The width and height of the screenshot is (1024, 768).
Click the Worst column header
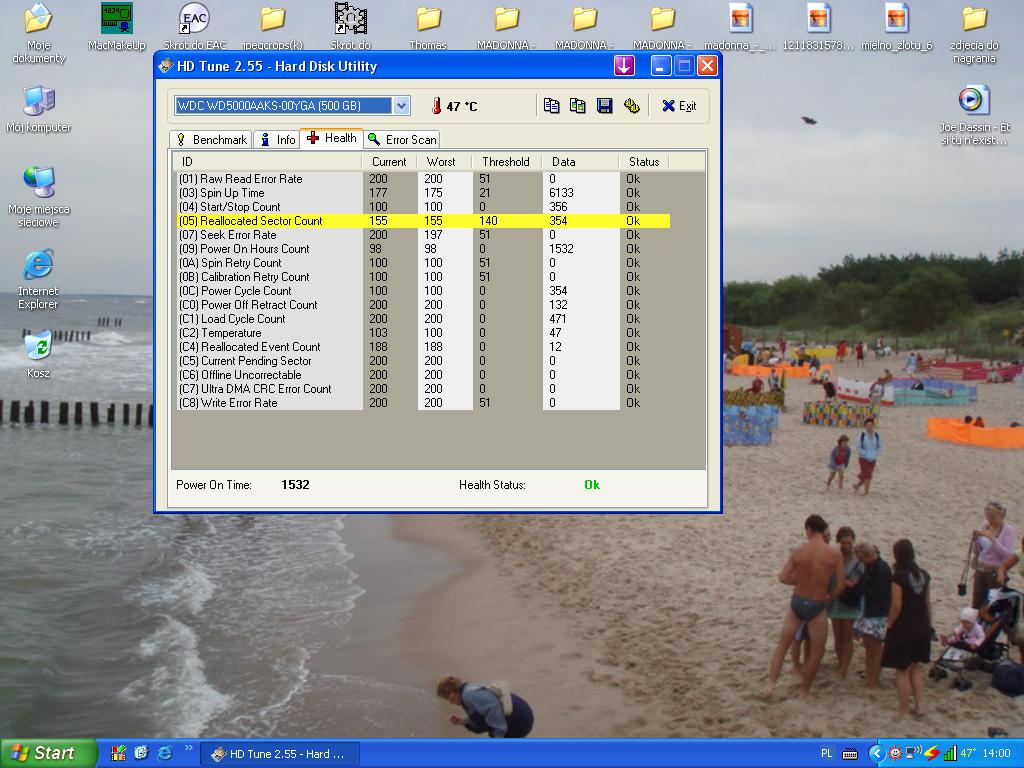pos(444,161)
